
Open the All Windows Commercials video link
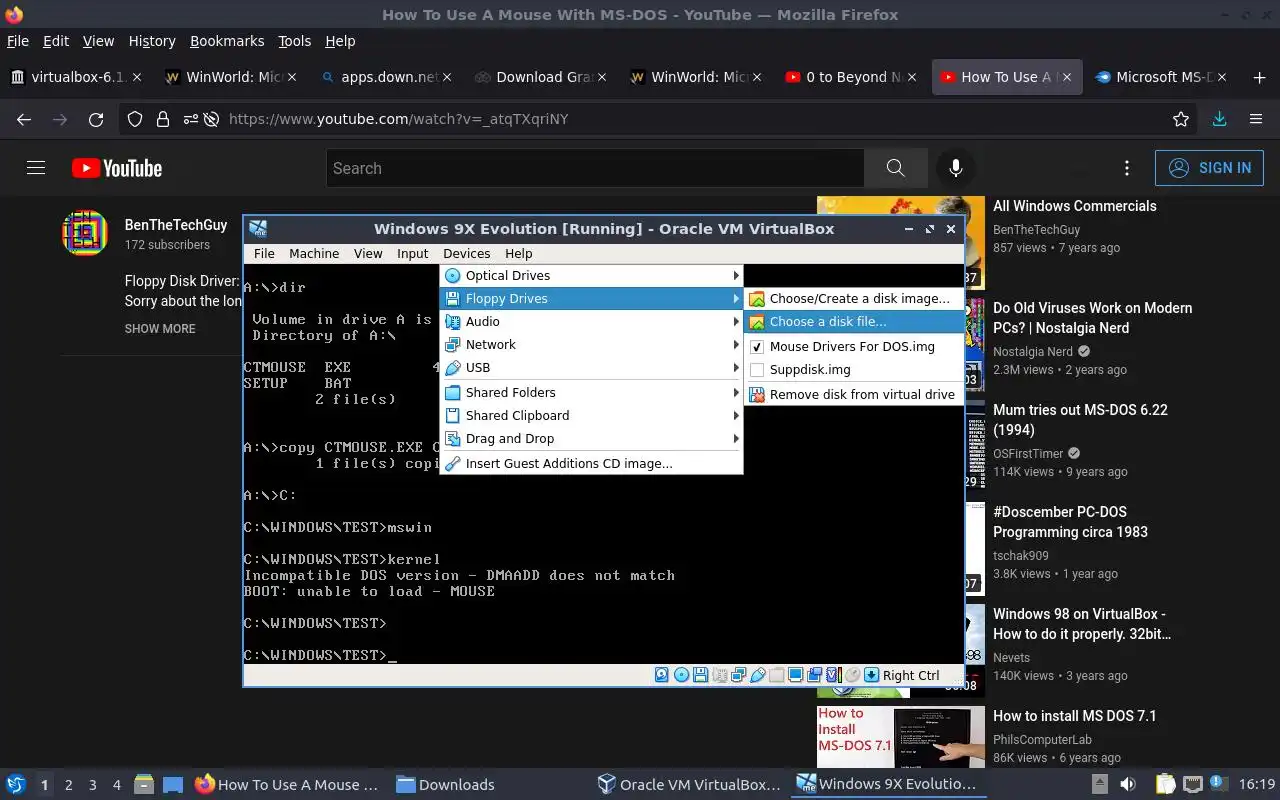1074,206
